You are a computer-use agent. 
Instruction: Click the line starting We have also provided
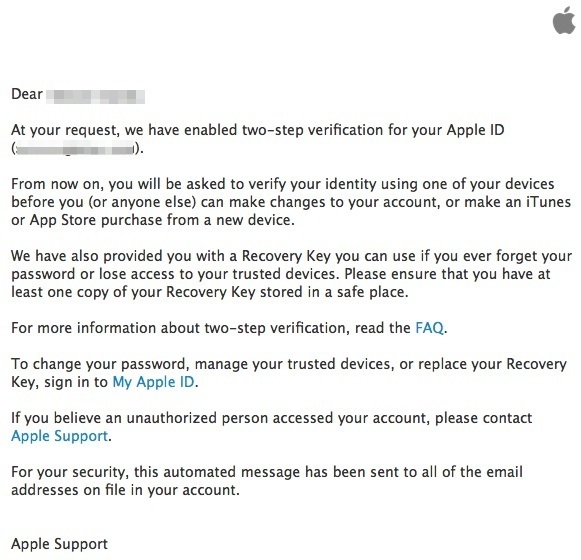click(x=292, y=256)
